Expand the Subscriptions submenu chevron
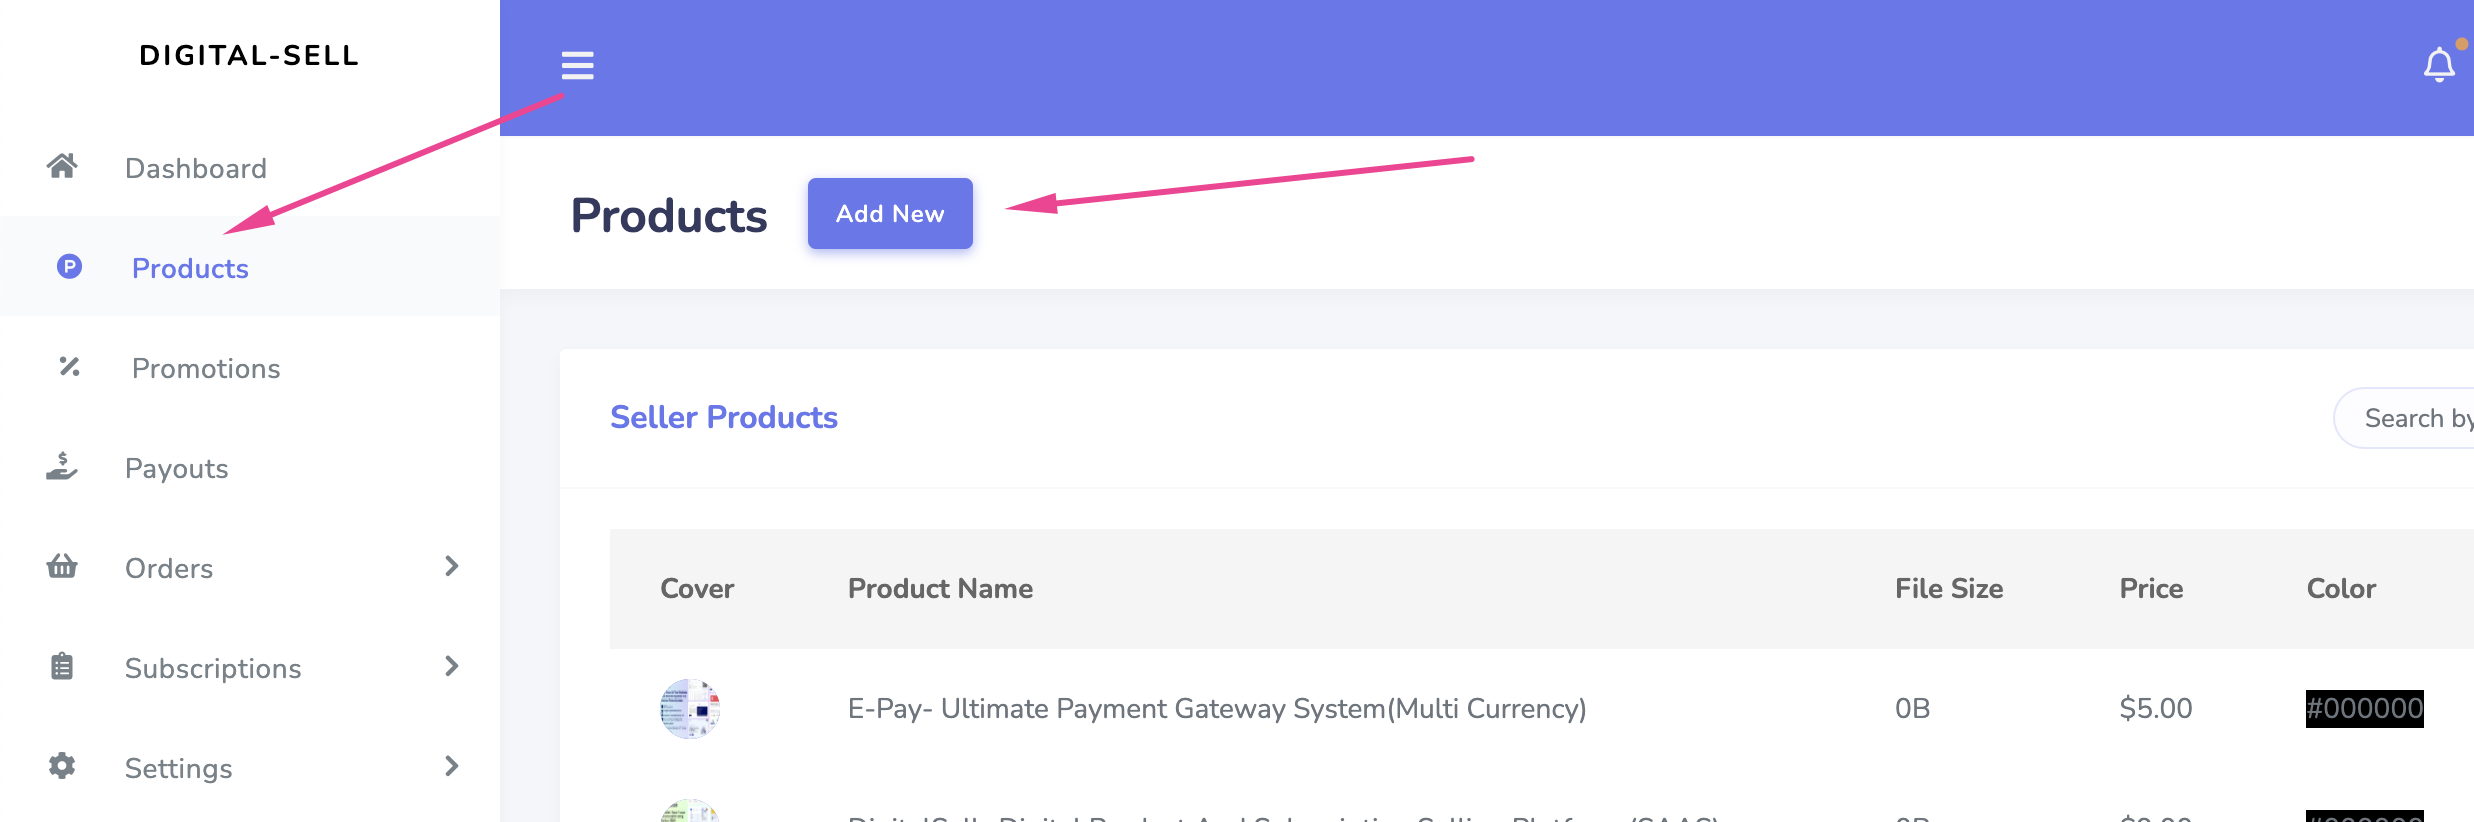2474x822 pixels. coord(452,667)
